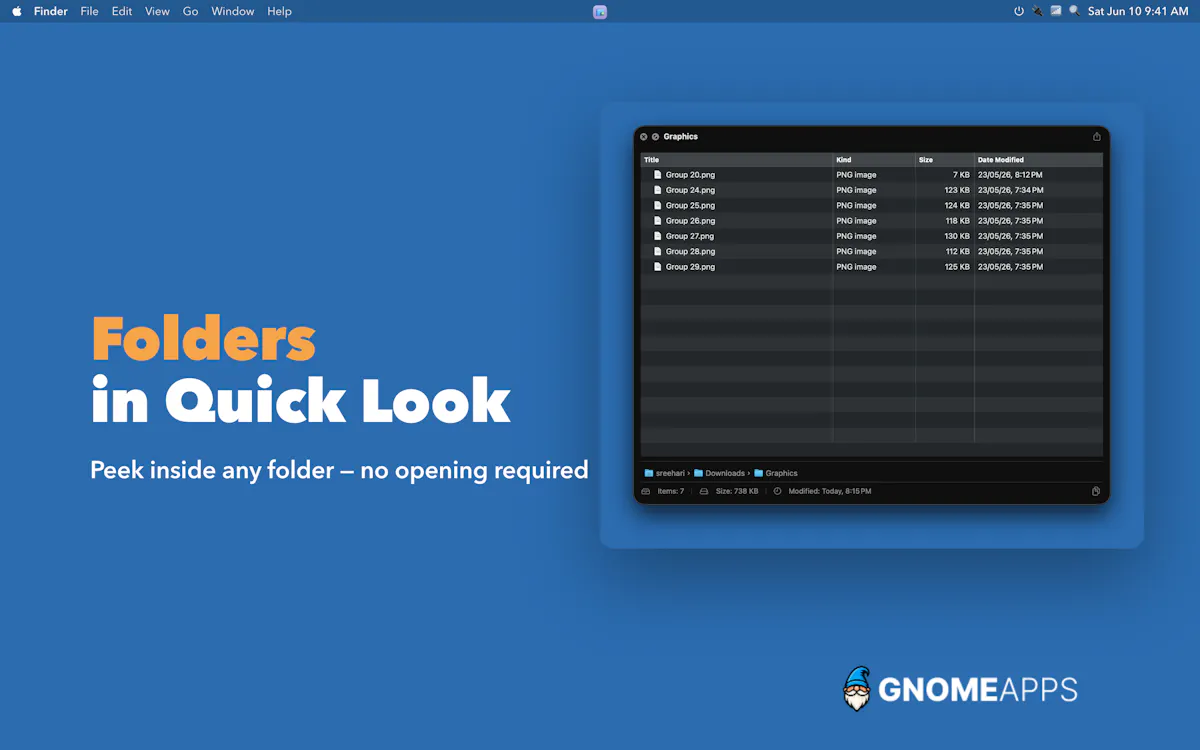Click the file icon of Group 20.png

click(657, 175)
